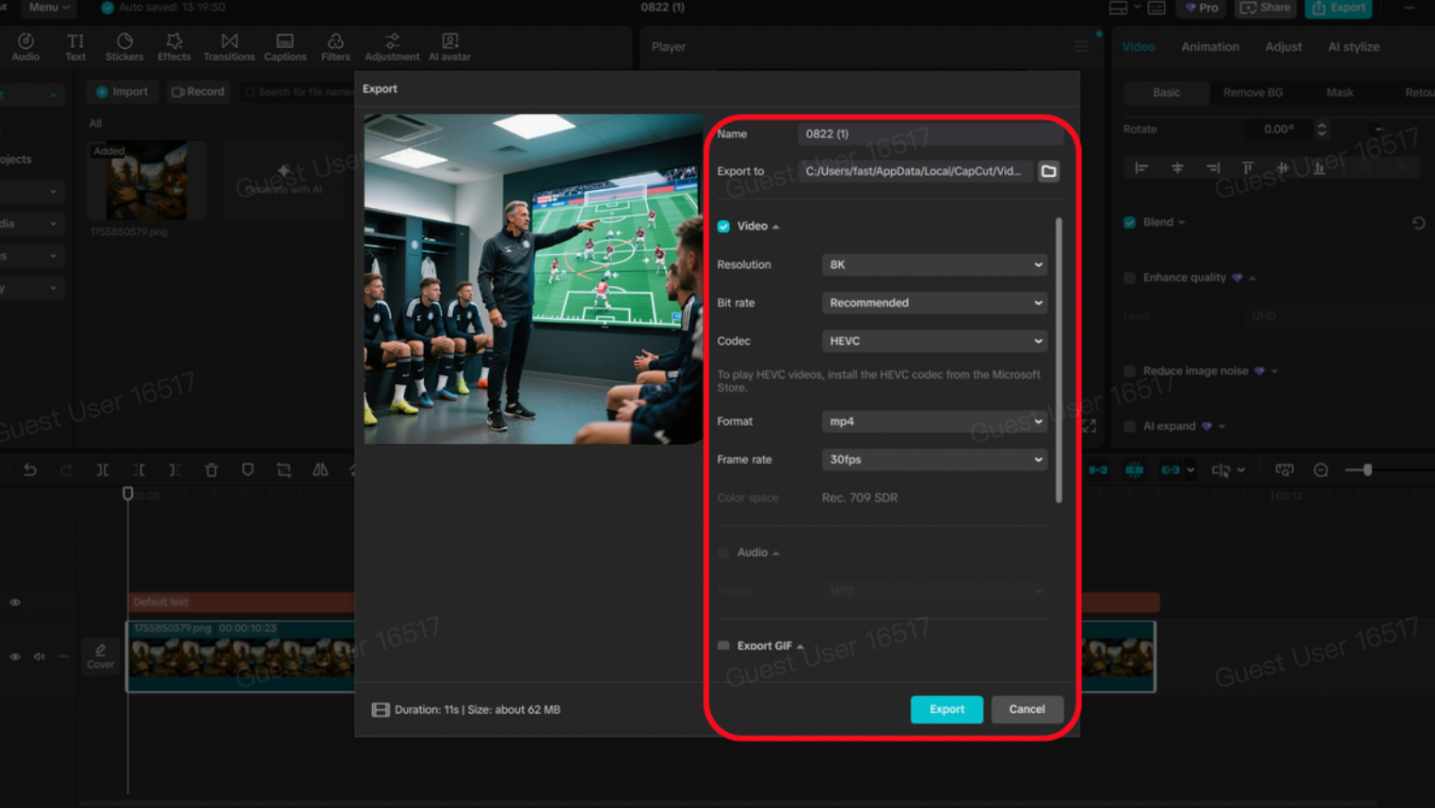Viewport: 1435px width, 809px height.
Task: Open the Menu in the title bar
Action: (49, 7)
